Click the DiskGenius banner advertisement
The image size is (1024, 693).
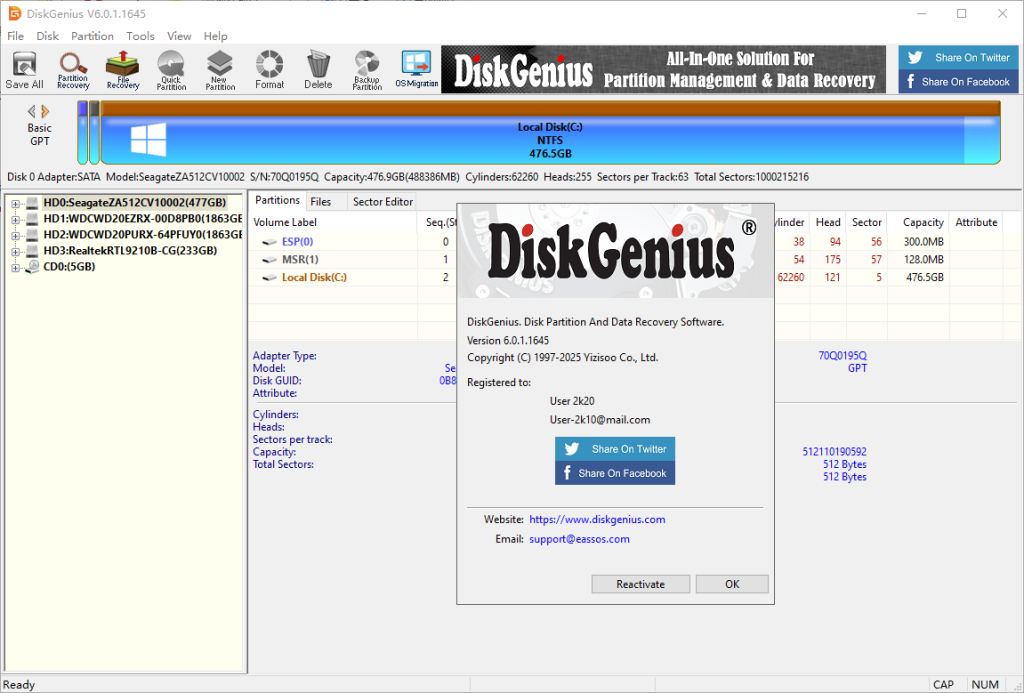pos(664,69)
